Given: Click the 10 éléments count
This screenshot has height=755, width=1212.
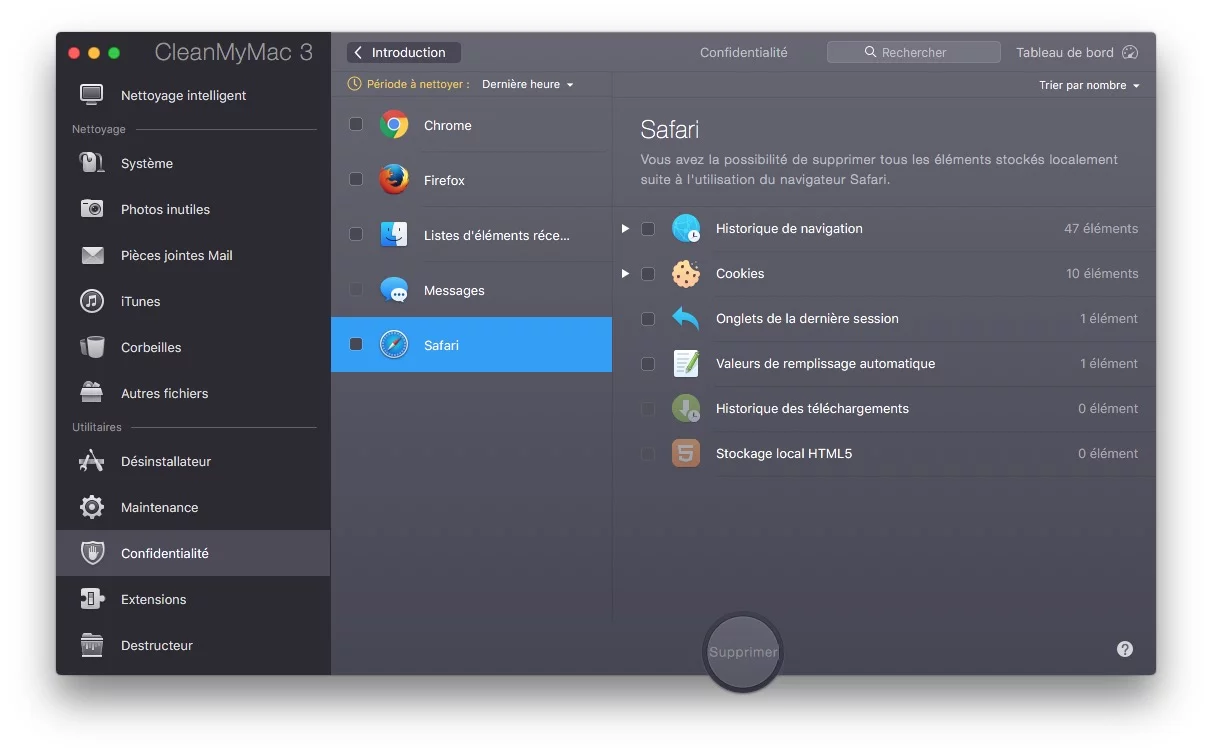Looking at the screenshot, I should click(x=1102, y=274).
